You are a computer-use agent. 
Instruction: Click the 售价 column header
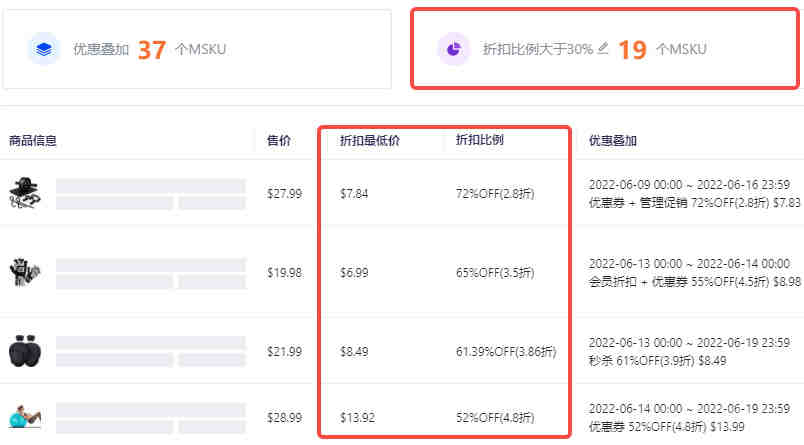[x=278, y=140]
